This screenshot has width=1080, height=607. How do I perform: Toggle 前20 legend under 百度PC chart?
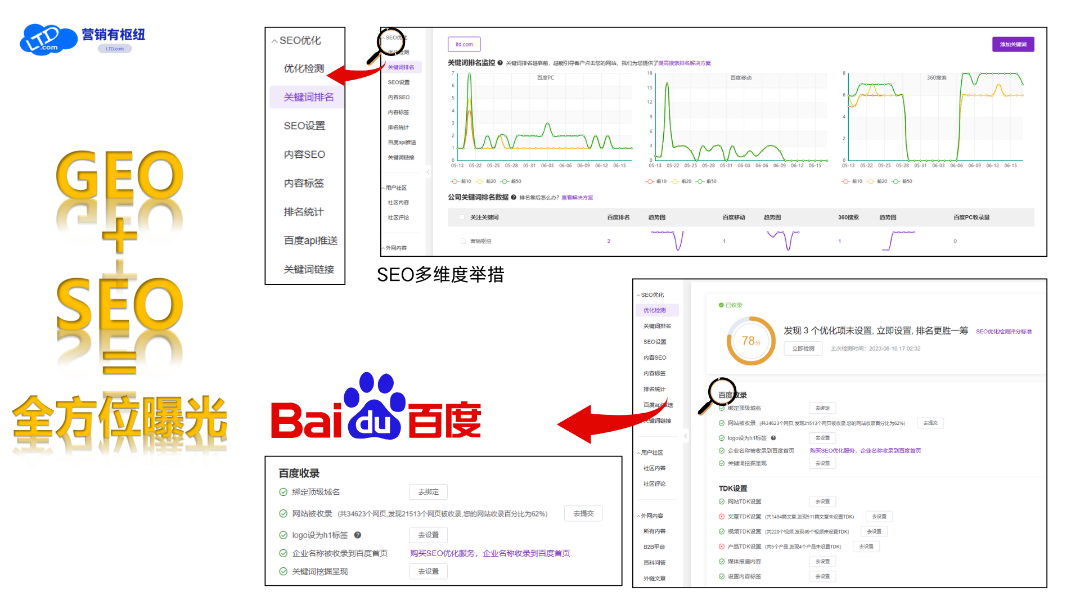click(x=486, y=181)
